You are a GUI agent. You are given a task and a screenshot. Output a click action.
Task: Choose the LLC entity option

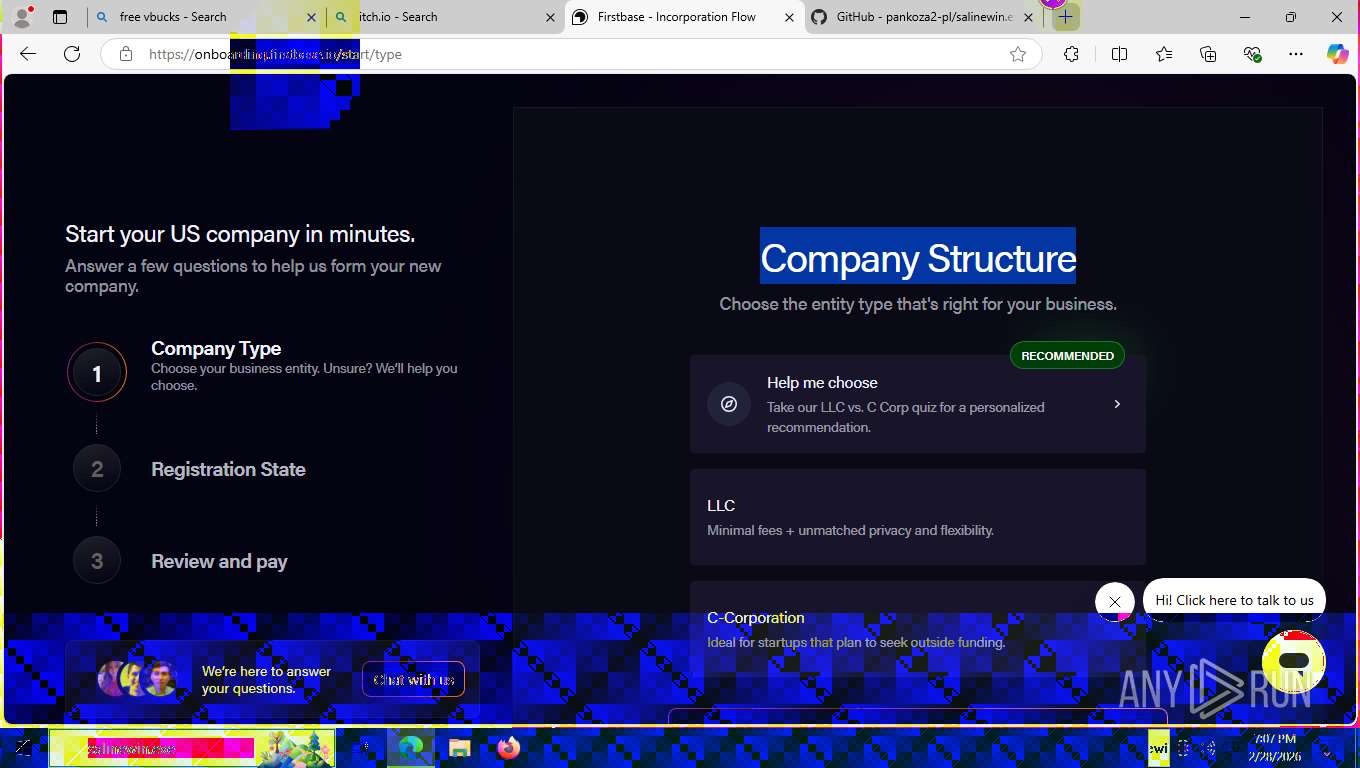[918, 517]
